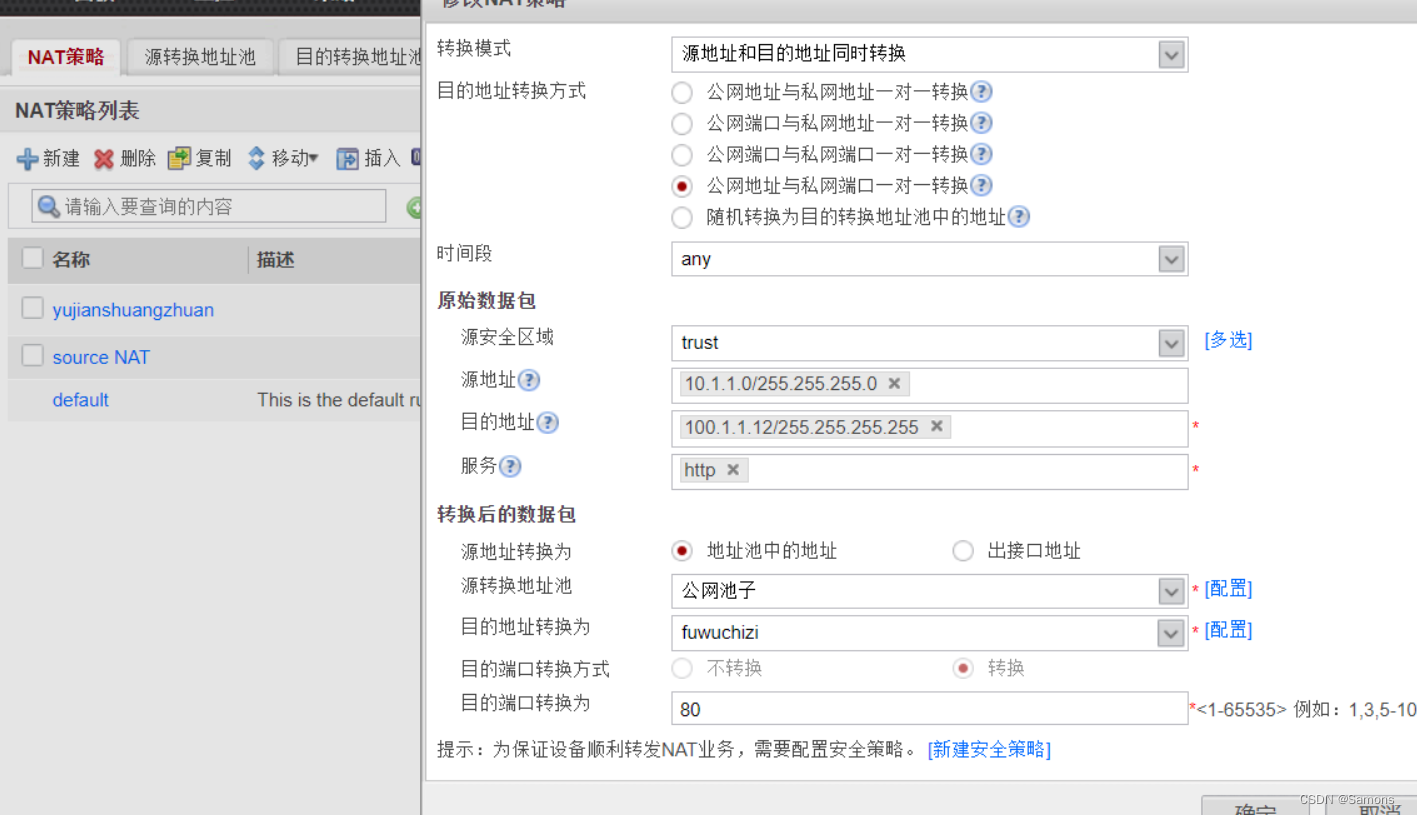Choose 地址池中的地址 source translation option

[682, 551]
